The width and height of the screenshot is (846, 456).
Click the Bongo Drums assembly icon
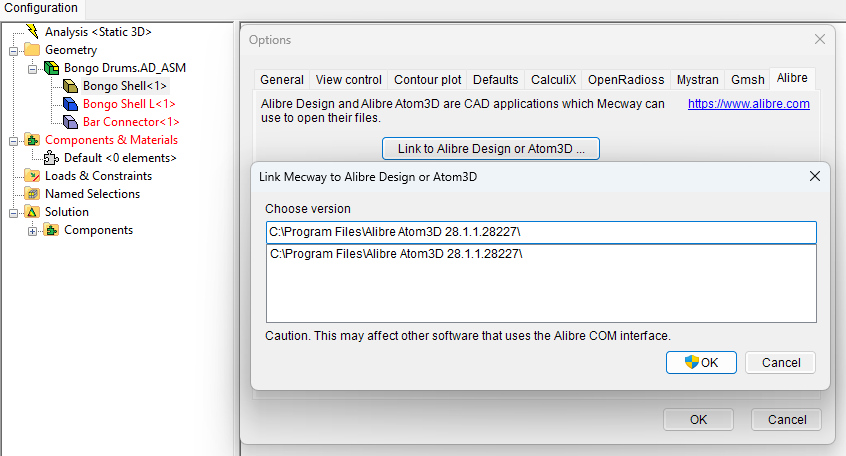coord(51,68)
